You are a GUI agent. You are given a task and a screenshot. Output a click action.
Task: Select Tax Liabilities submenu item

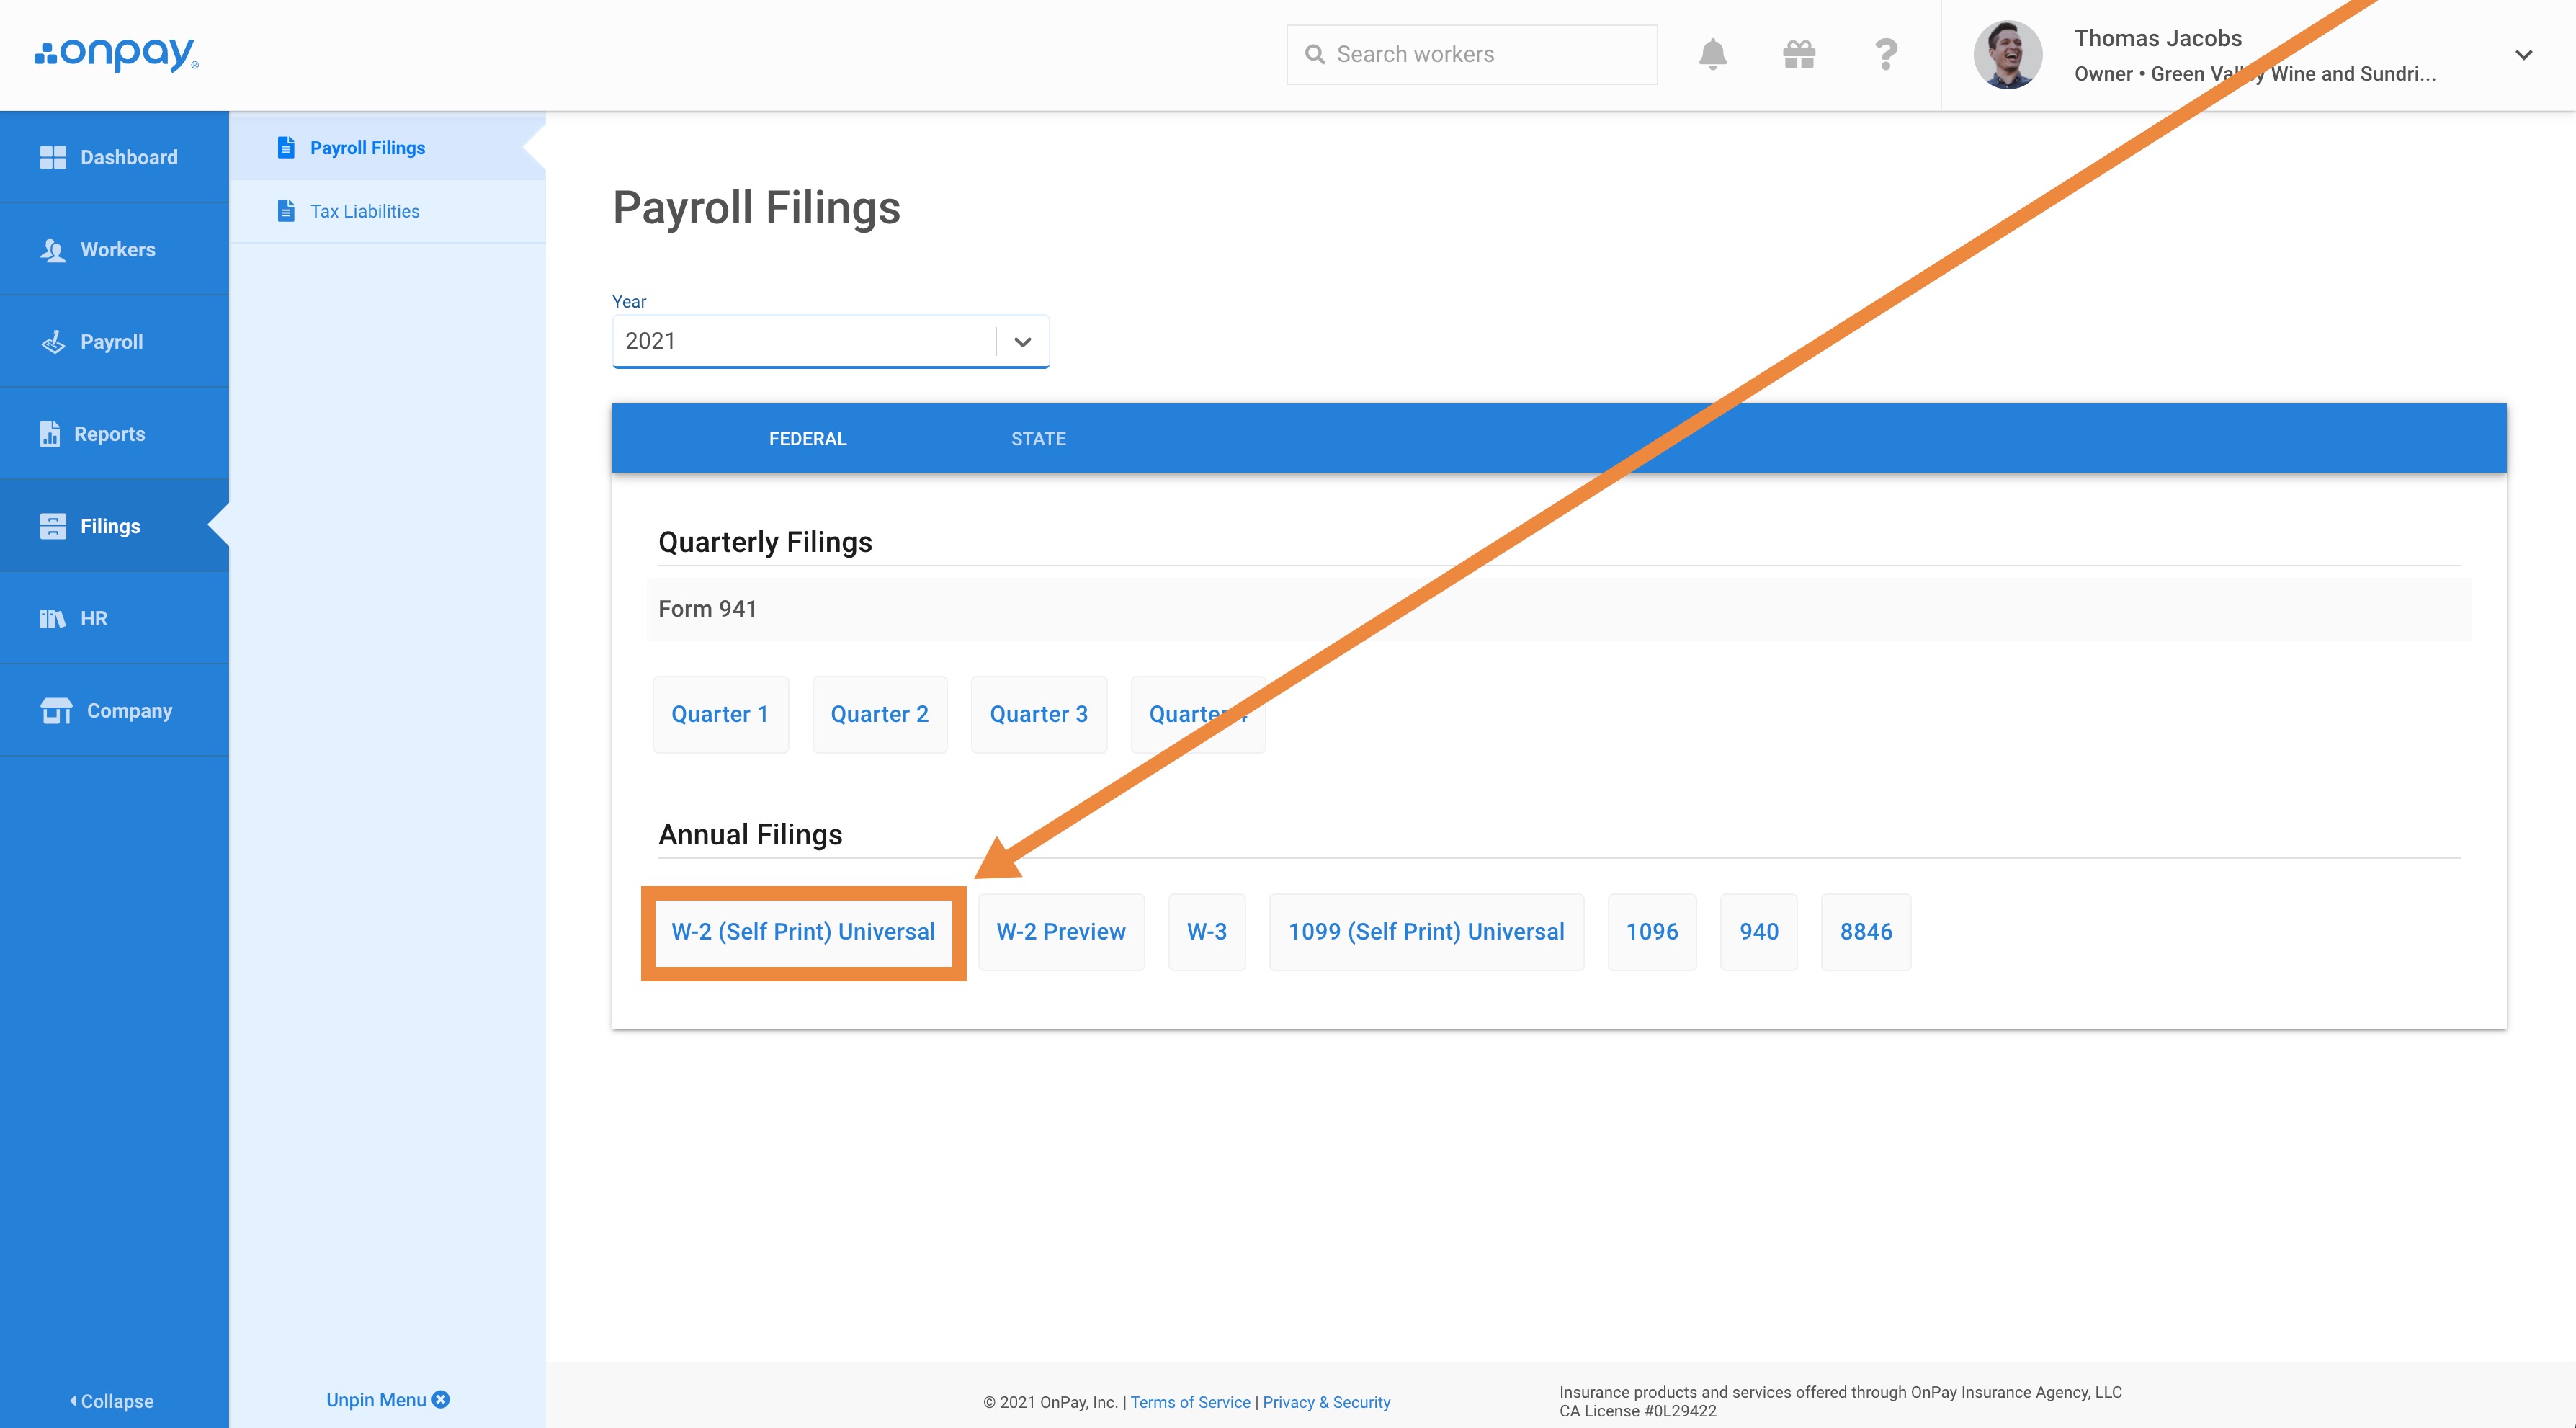[388, 211]
